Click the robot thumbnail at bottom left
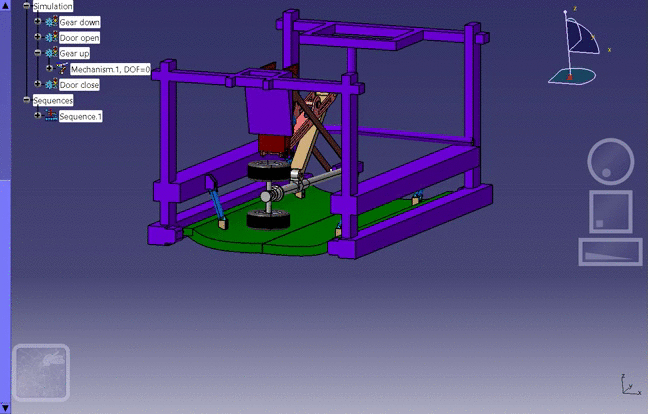The height and width of the screenshot is (414, 648). click(x=41, y=373)
